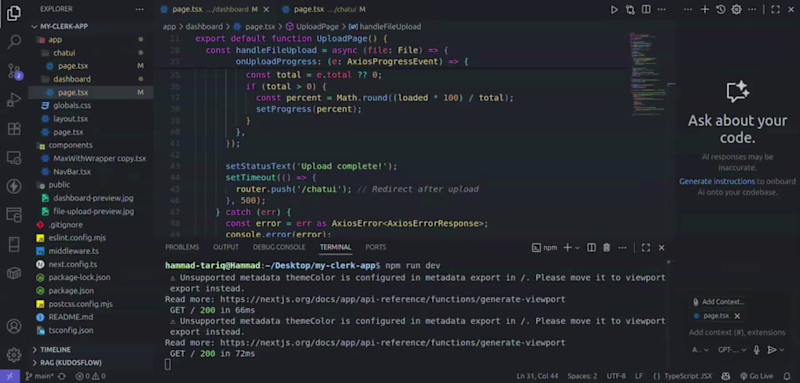Viewport: 800px width, 383px height.
Task: Switch to the PORTS panel tab
Action: coord(376,247)
